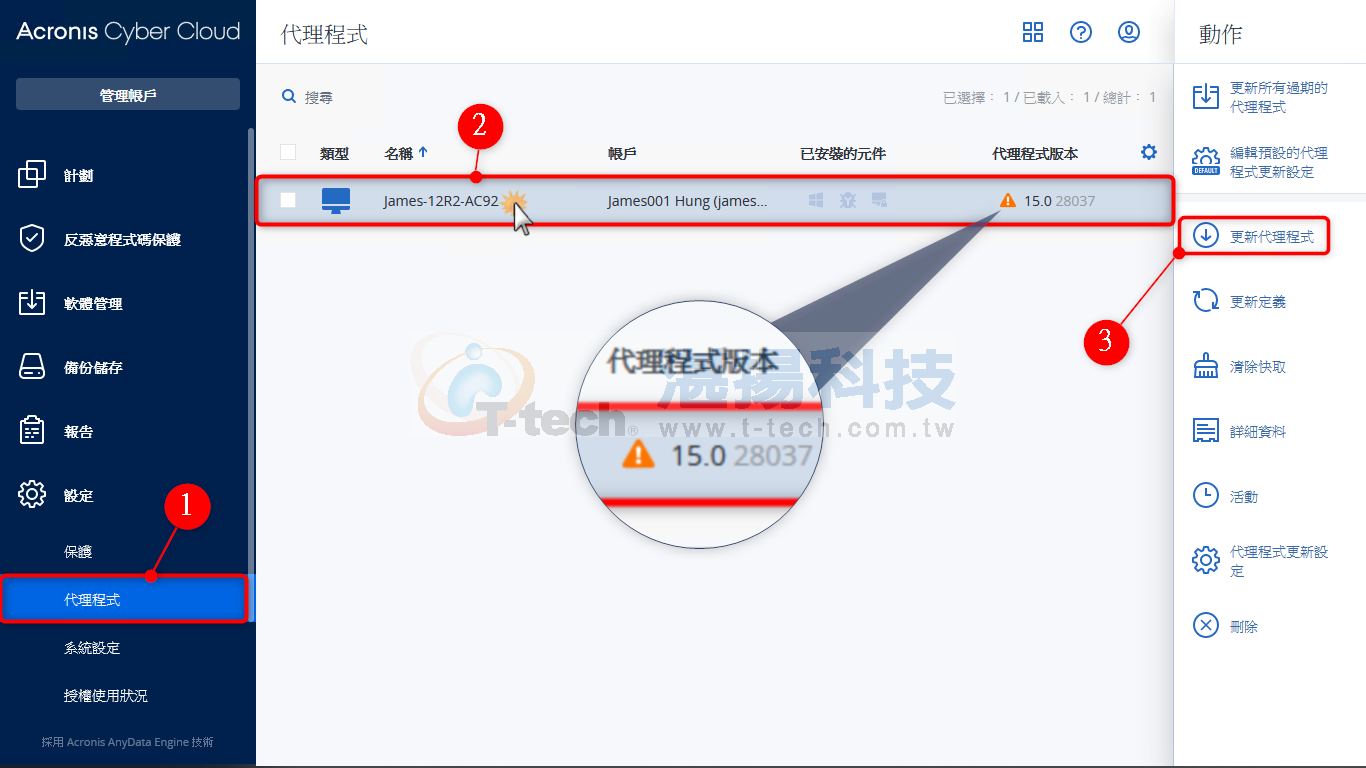Click the 設定 gear icon in sidebar
Viewport: 1366px width, 768px height.
coord(32,494)
